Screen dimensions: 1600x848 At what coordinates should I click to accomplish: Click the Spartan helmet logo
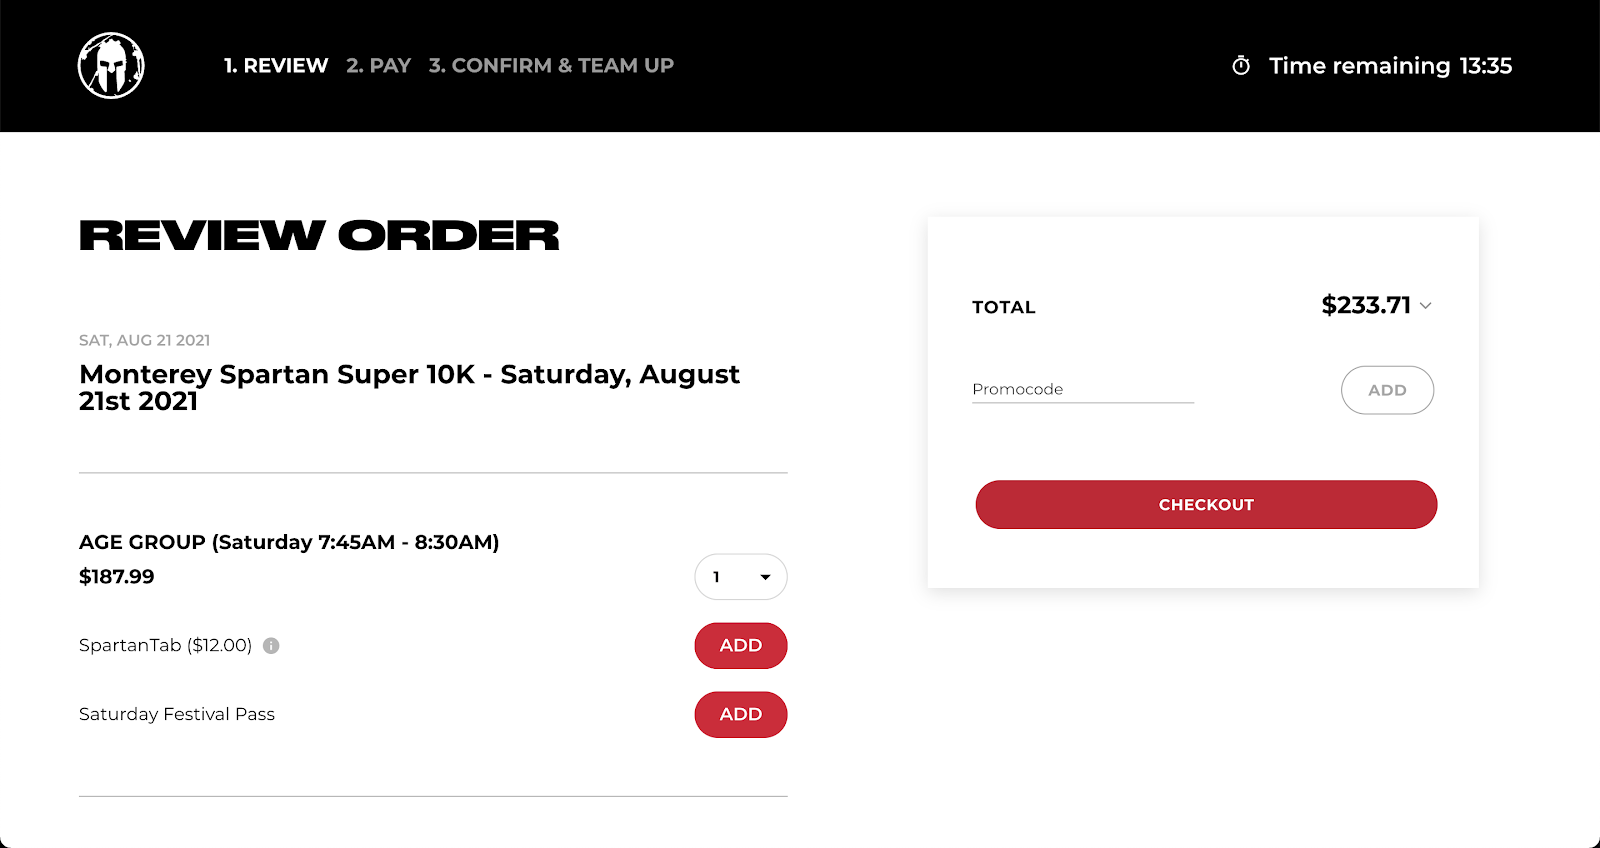point(111,66)
